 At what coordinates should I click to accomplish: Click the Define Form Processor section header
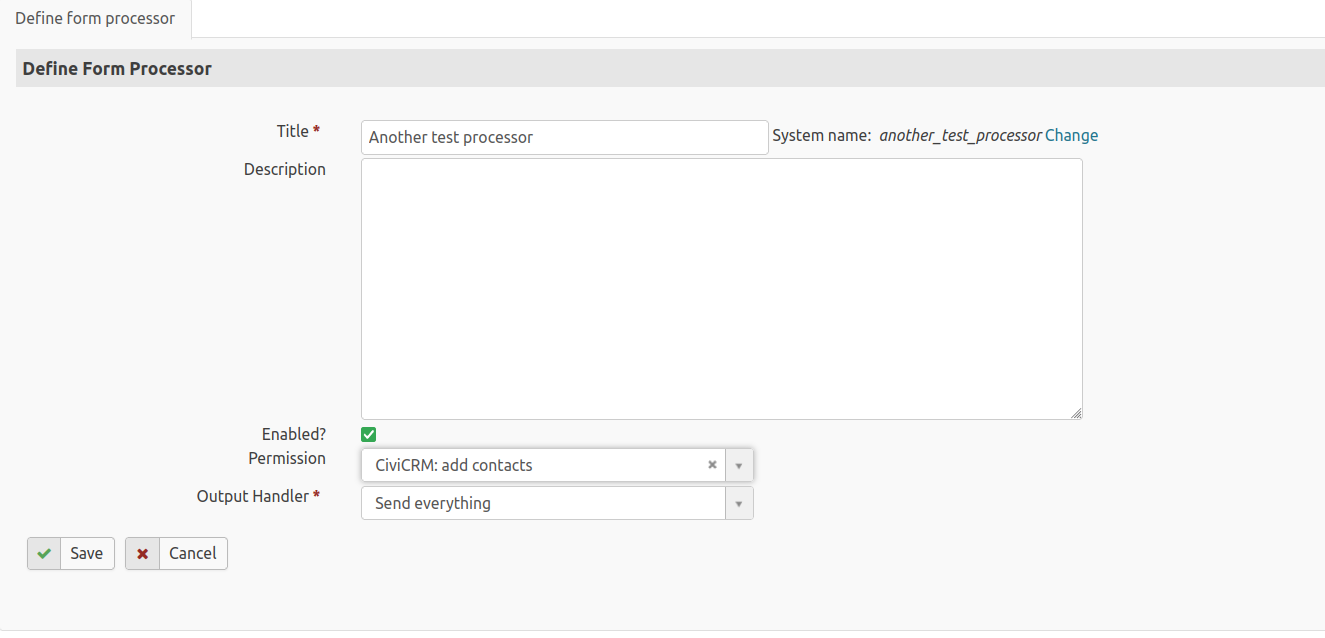(x=117, y=69)
